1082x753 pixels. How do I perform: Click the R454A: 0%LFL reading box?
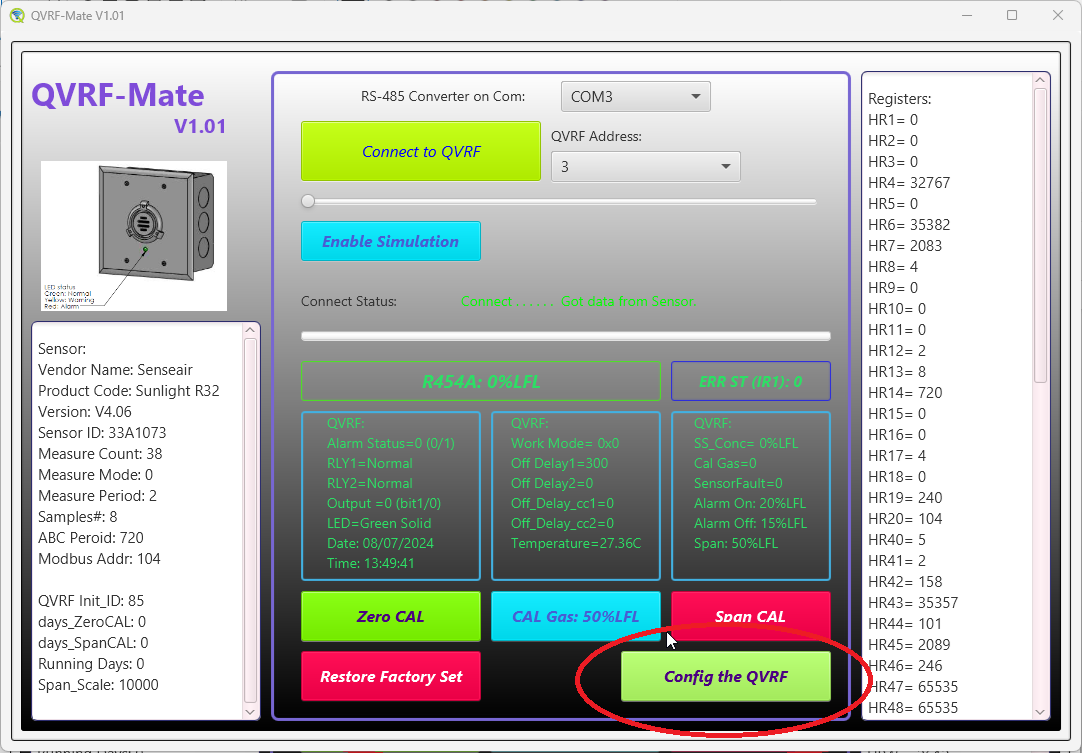click(x=481, y=381)
